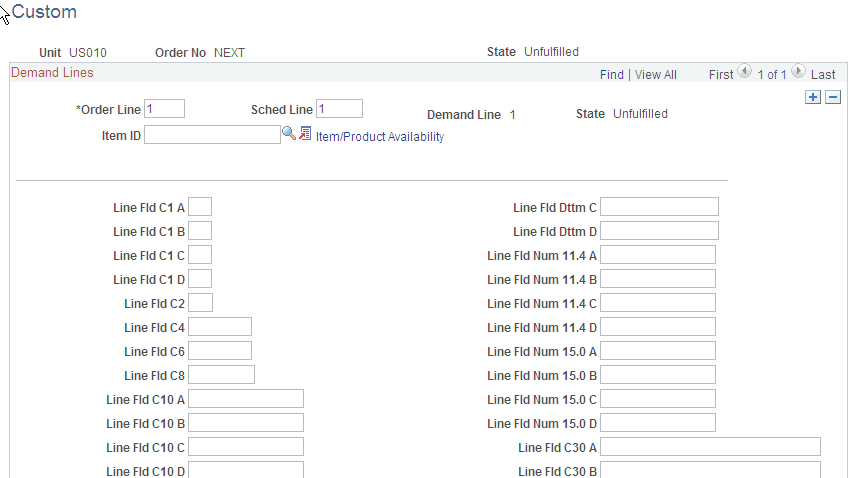Click the Find link
863x478 pixels.
click(611, 74)
